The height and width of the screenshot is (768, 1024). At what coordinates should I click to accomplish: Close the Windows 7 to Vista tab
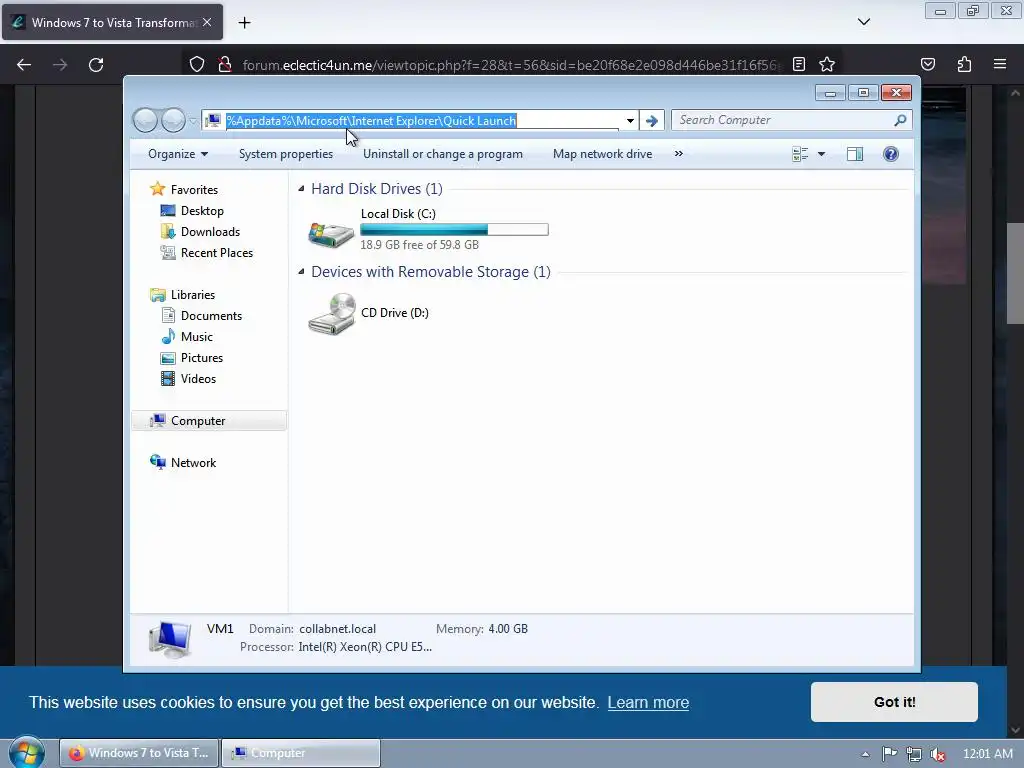207,22
